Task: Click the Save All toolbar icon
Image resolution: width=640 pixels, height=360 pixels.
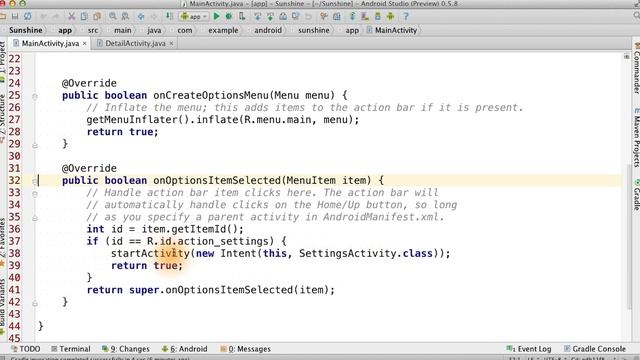Action: point(15,16)
